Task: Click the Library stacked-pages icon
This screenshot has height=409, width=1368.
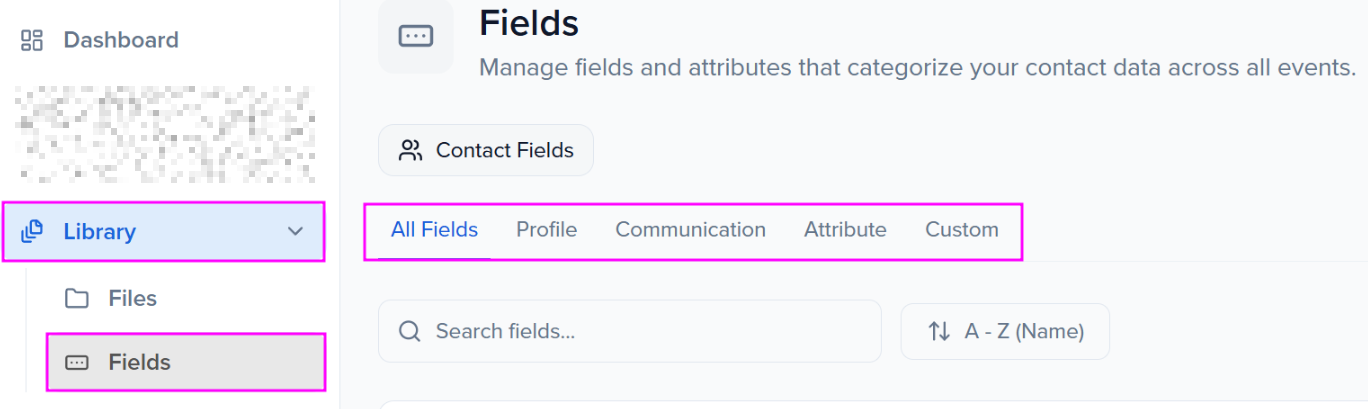Action: tap(32, 231)
